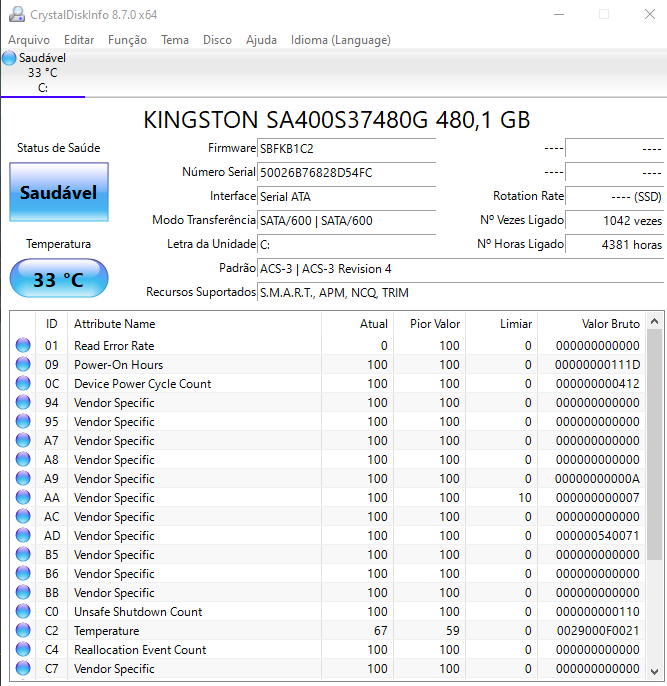
Task: Click the Saudável health status button
Action: pos(59,192)
